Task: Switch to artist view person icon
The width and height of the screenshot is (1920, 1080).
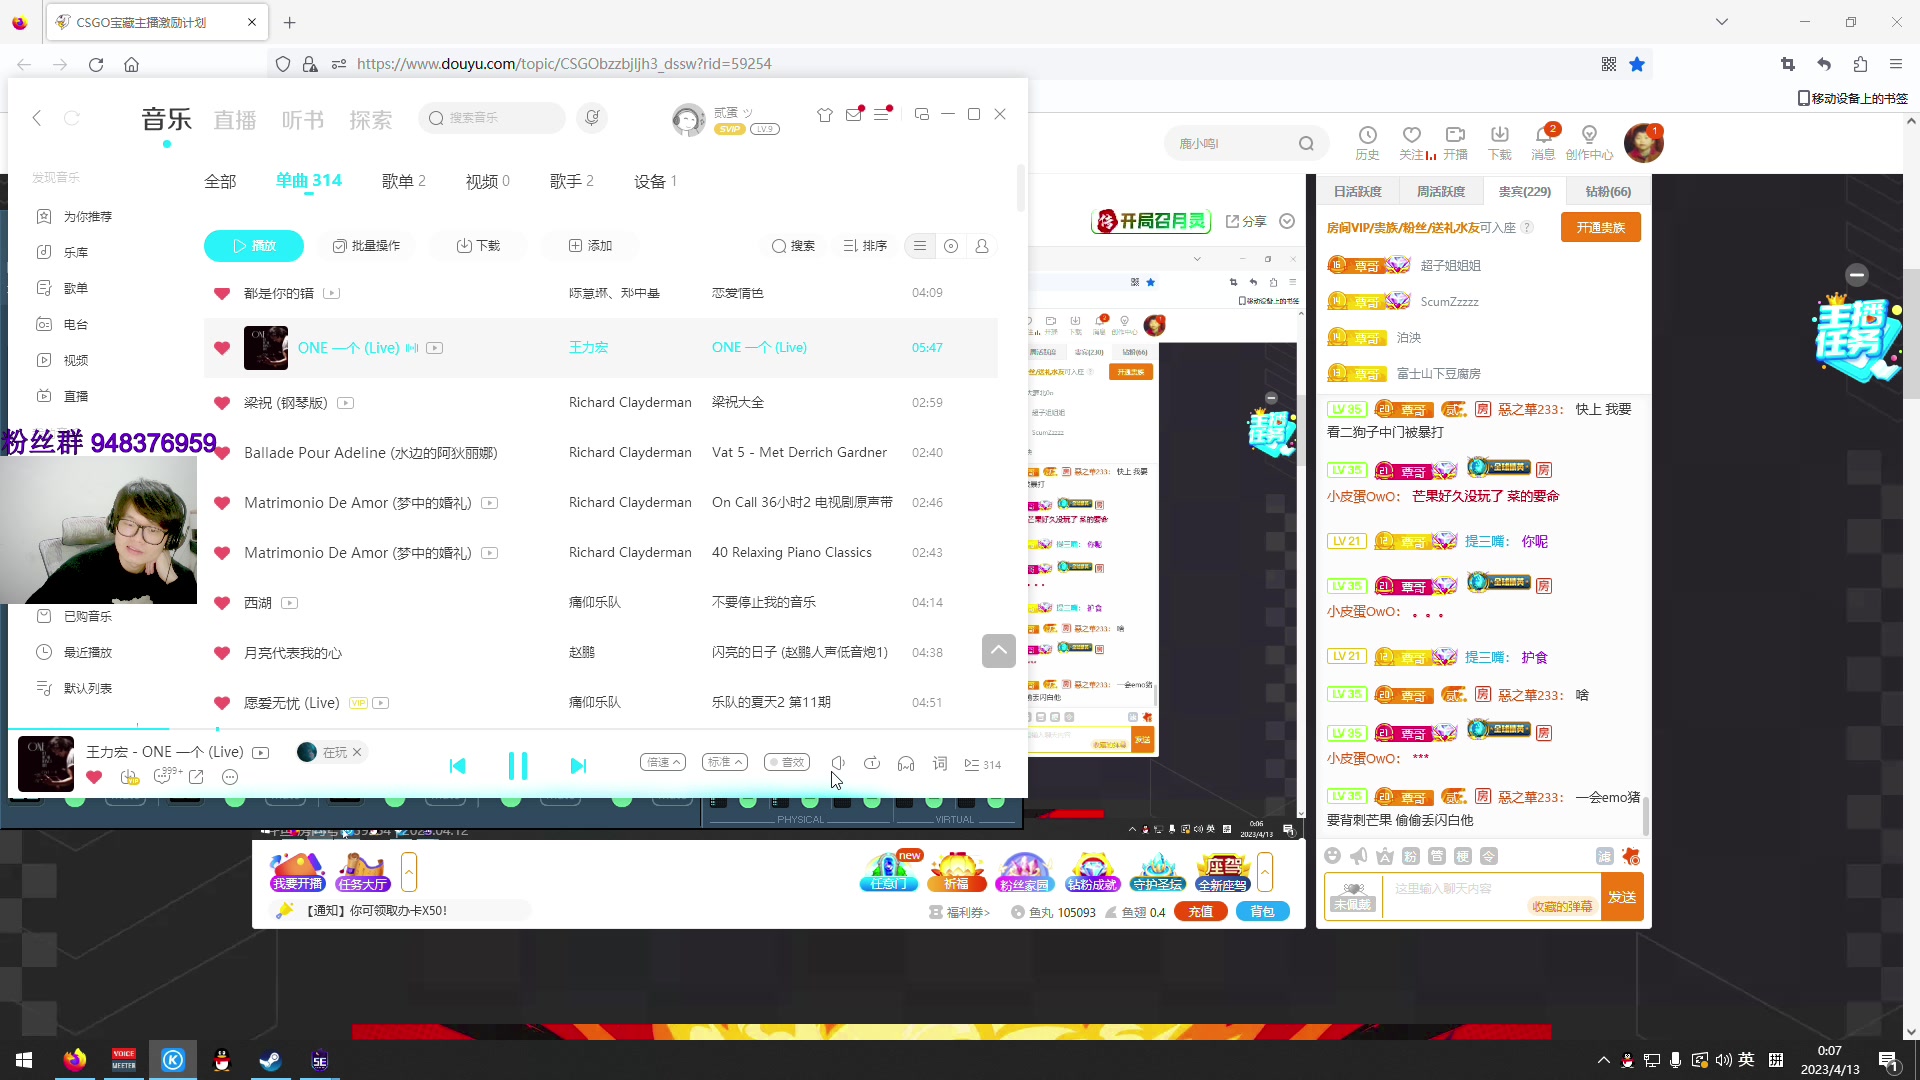Action: (x=982, y=246)
